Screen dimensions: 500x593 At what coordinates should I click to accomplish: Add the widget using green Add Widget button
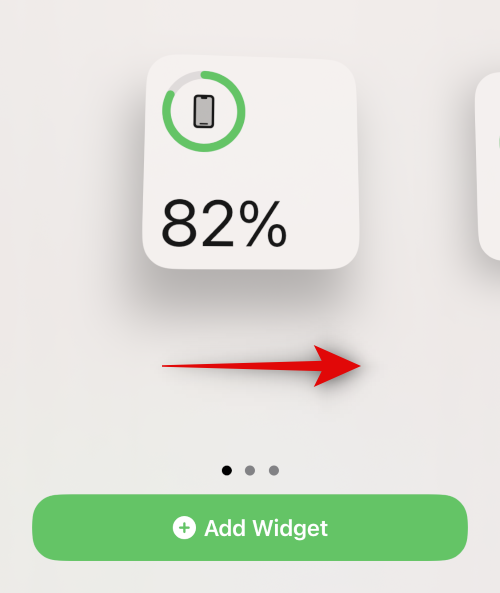pyautogui.click(x=250, y=527)
